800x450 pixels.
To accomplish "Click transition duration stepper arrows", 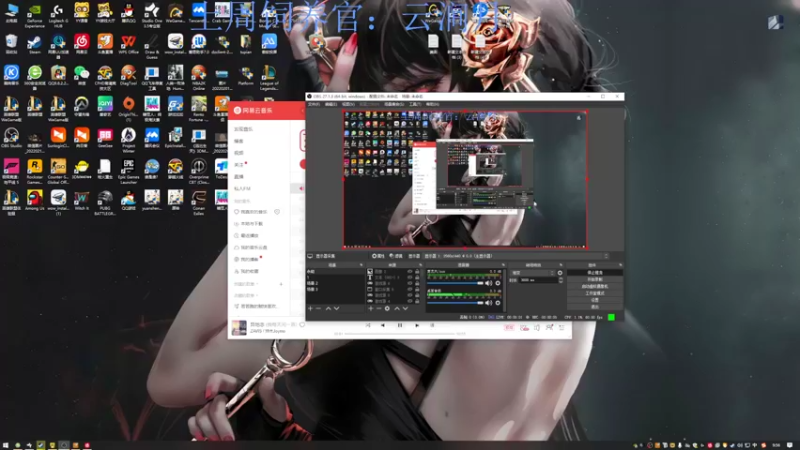I will pyautogui.click(x=561, y=280).
